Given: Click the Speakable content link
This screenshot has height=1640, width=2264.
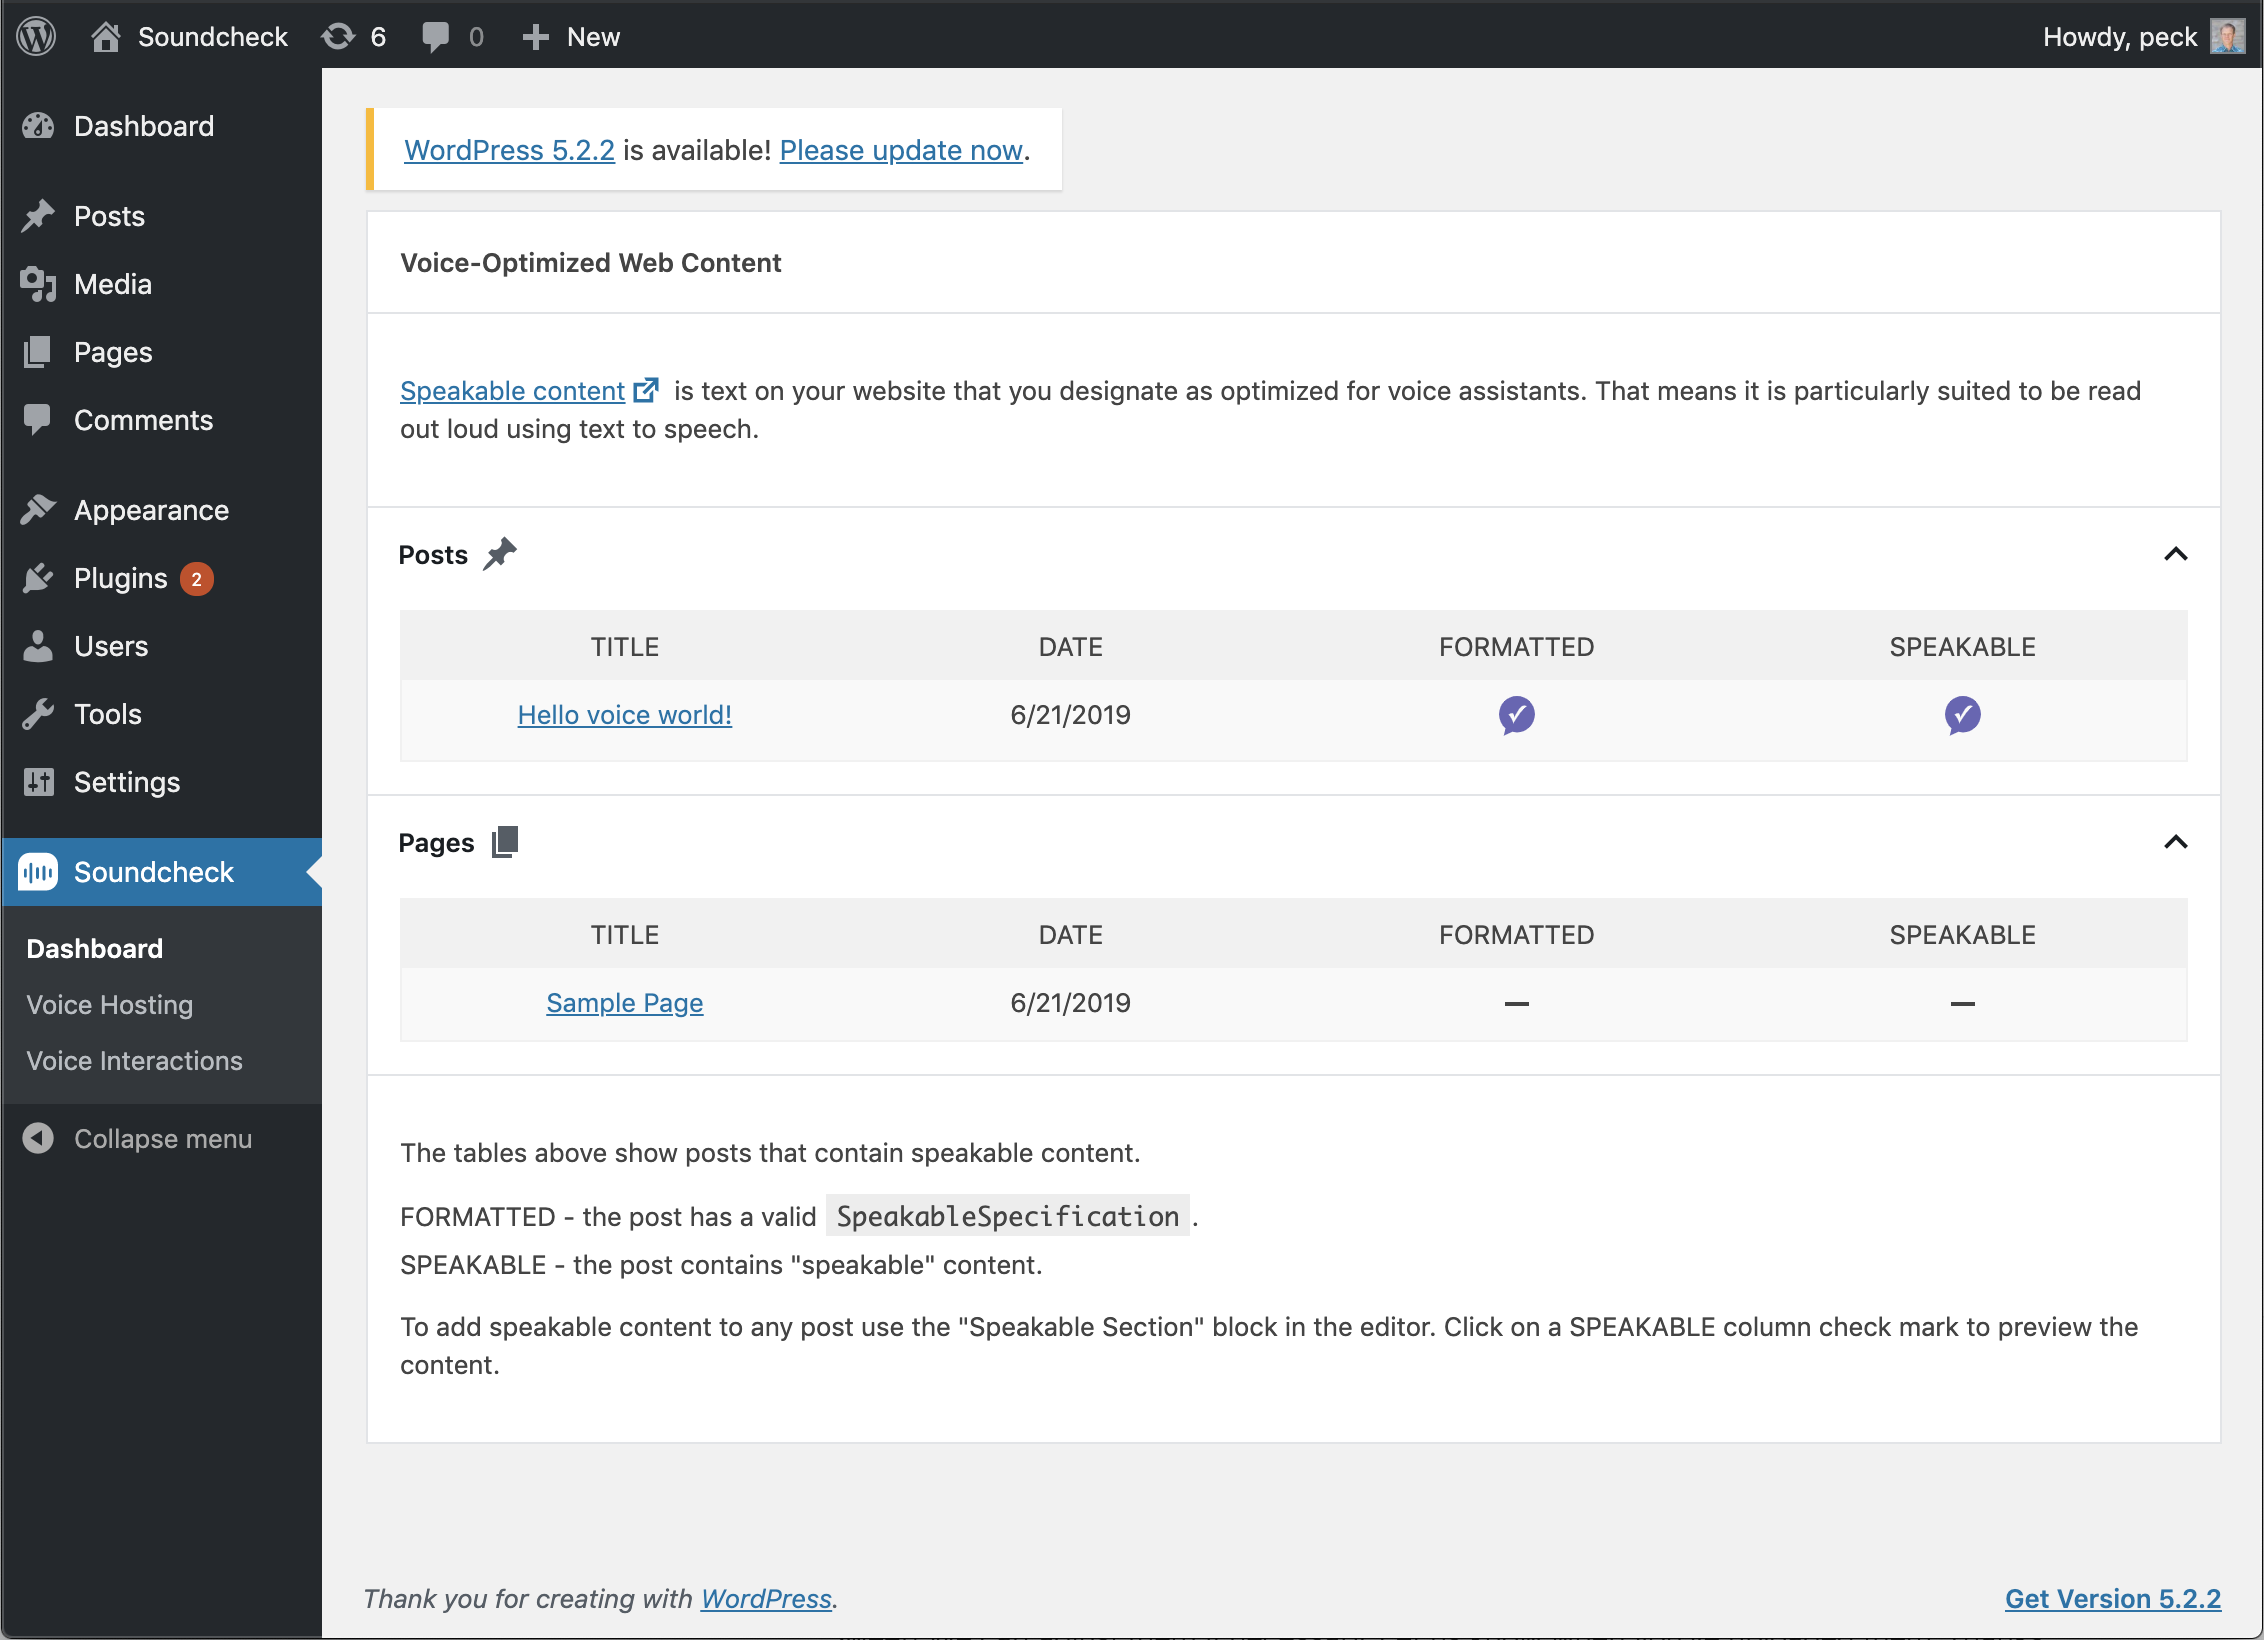Looking at the screenshot, I should [x=510, y=388].
